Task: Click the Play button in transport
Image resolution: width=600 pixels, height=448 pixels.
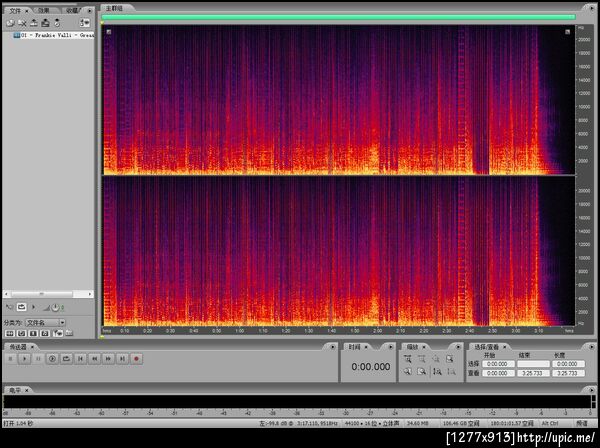Action: pos(24,359)
